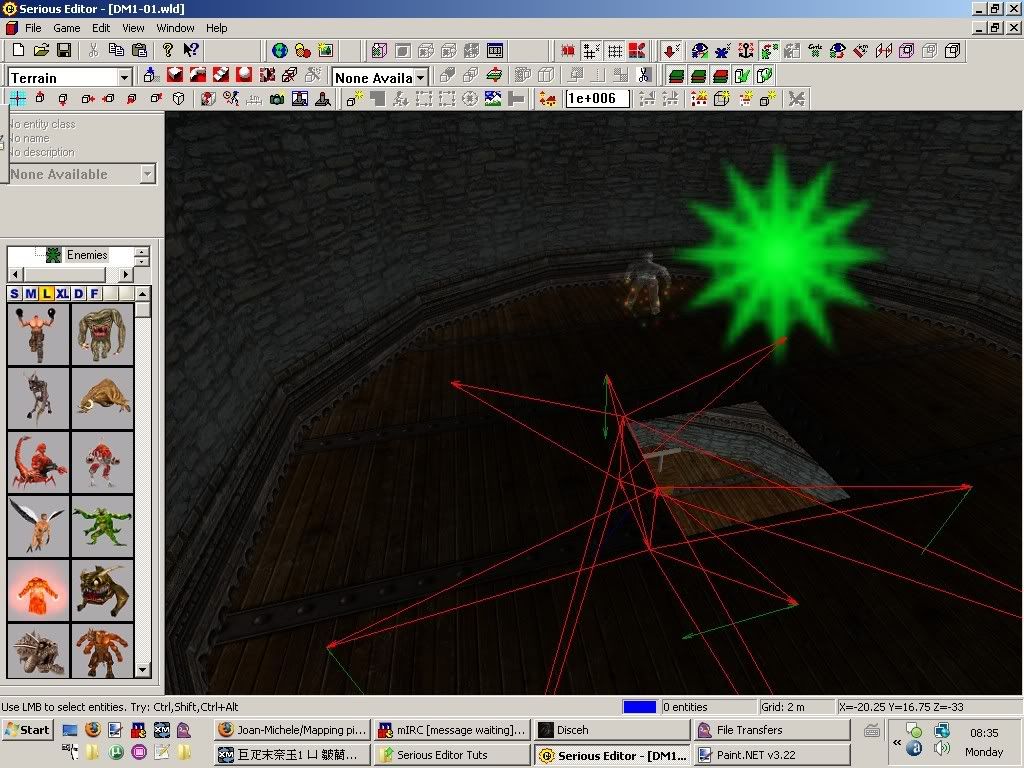Viewport: 1024px width, 768px height.
Task: Click the Start button
Action: pos(27,730)
